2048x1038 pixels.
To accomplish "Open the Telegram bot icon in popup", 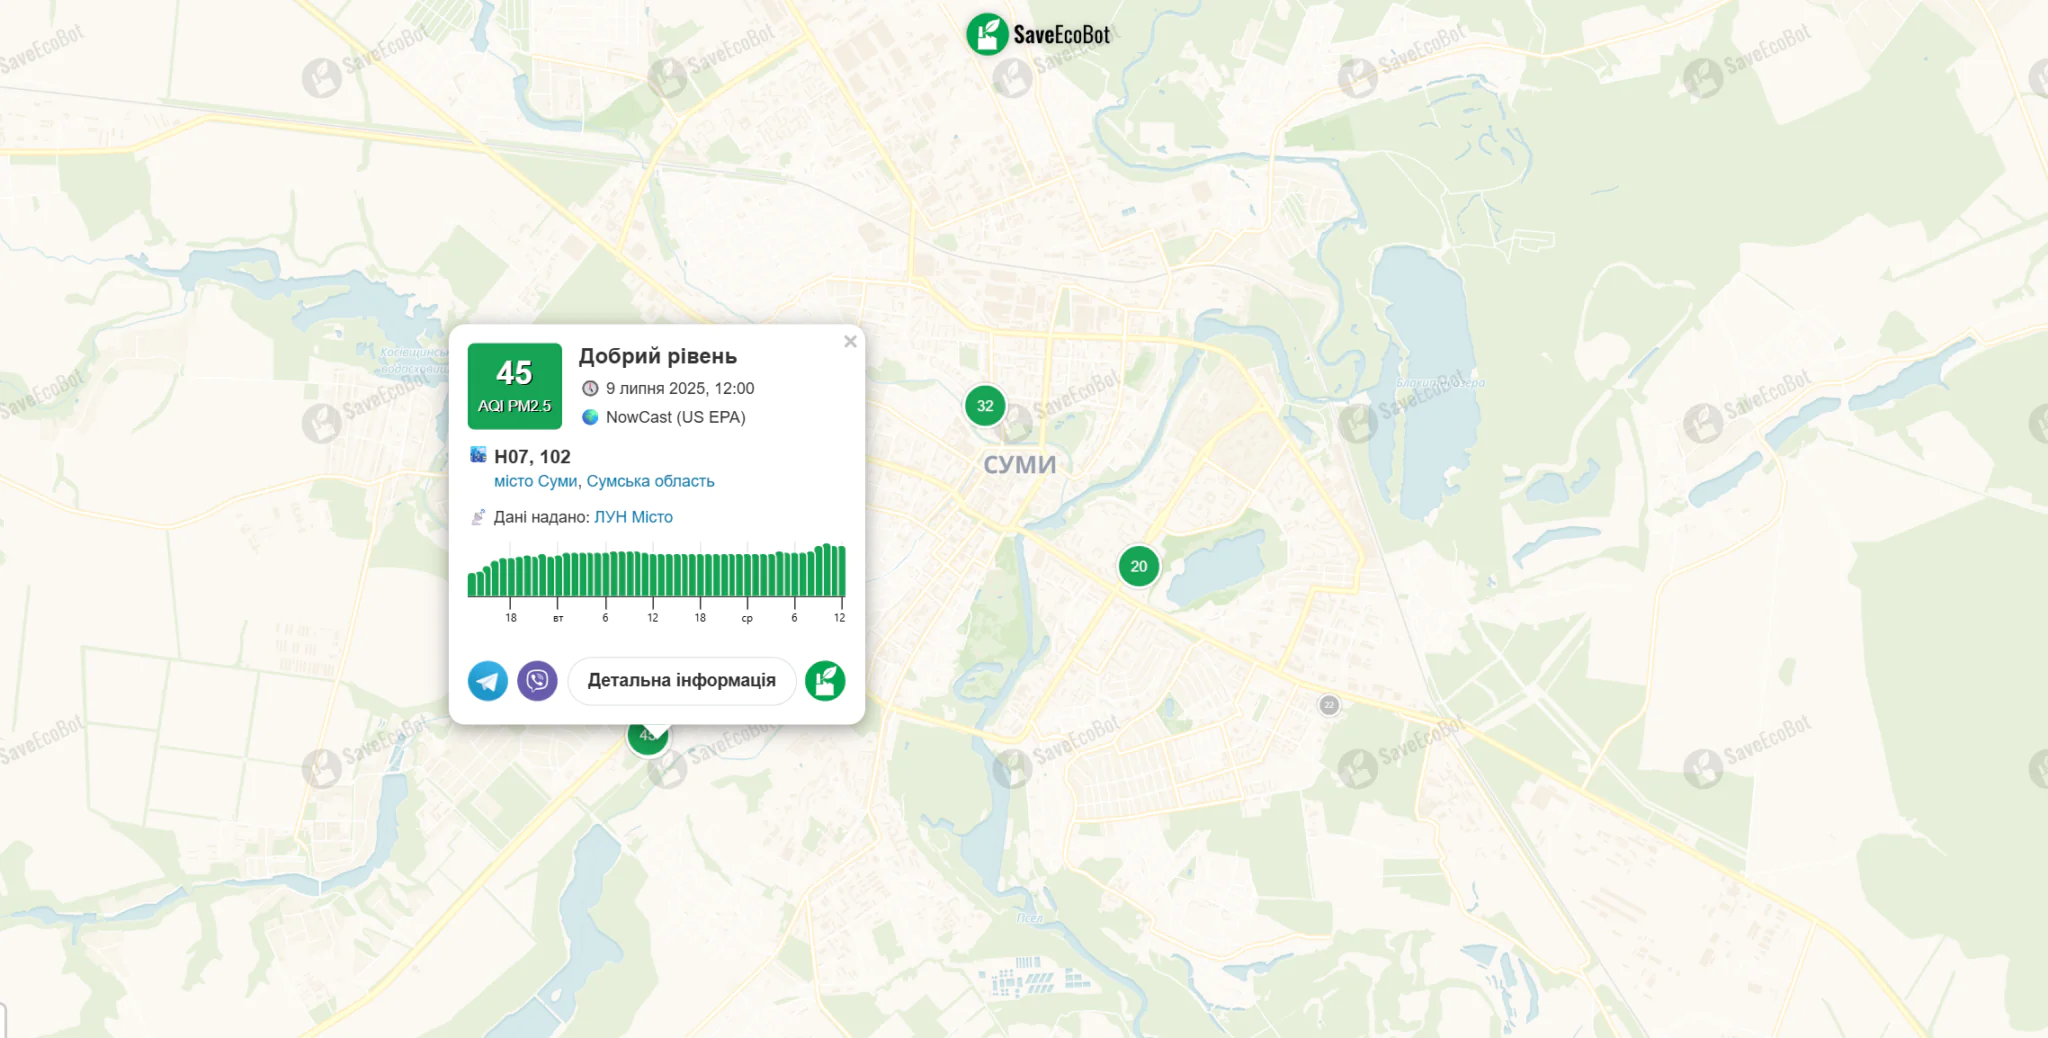I will [488, 681].
